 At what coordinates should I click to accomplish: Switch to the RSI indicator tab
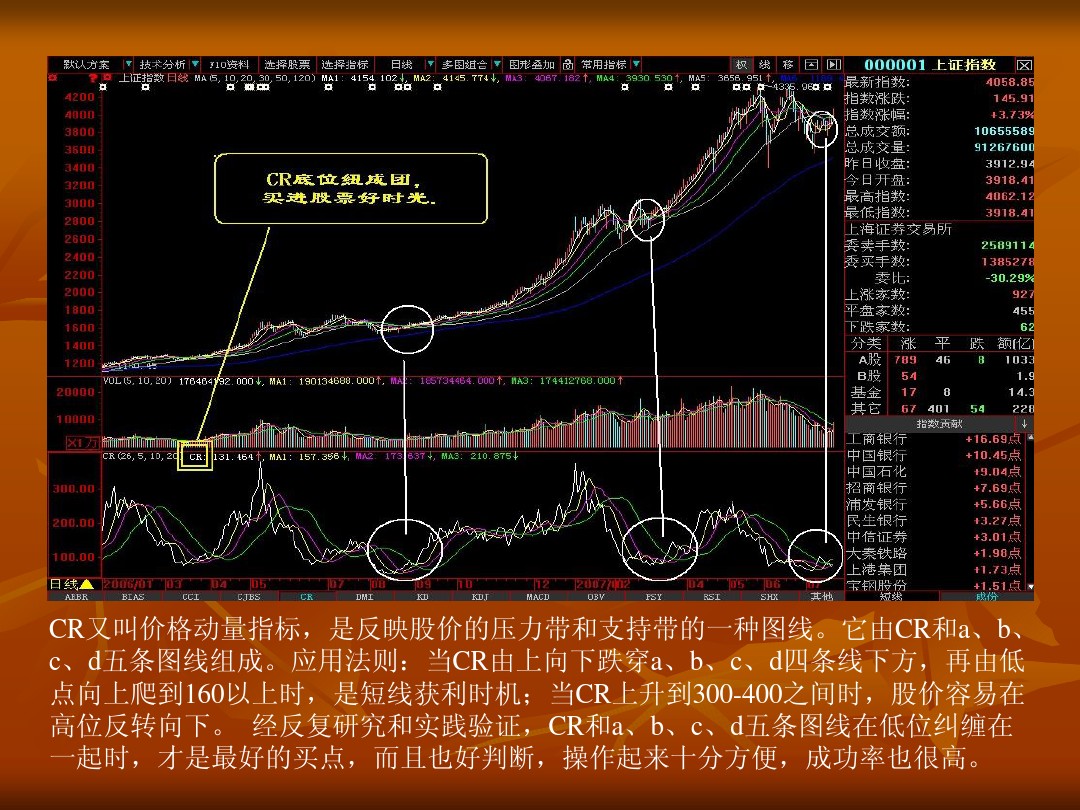coord(712,596)
